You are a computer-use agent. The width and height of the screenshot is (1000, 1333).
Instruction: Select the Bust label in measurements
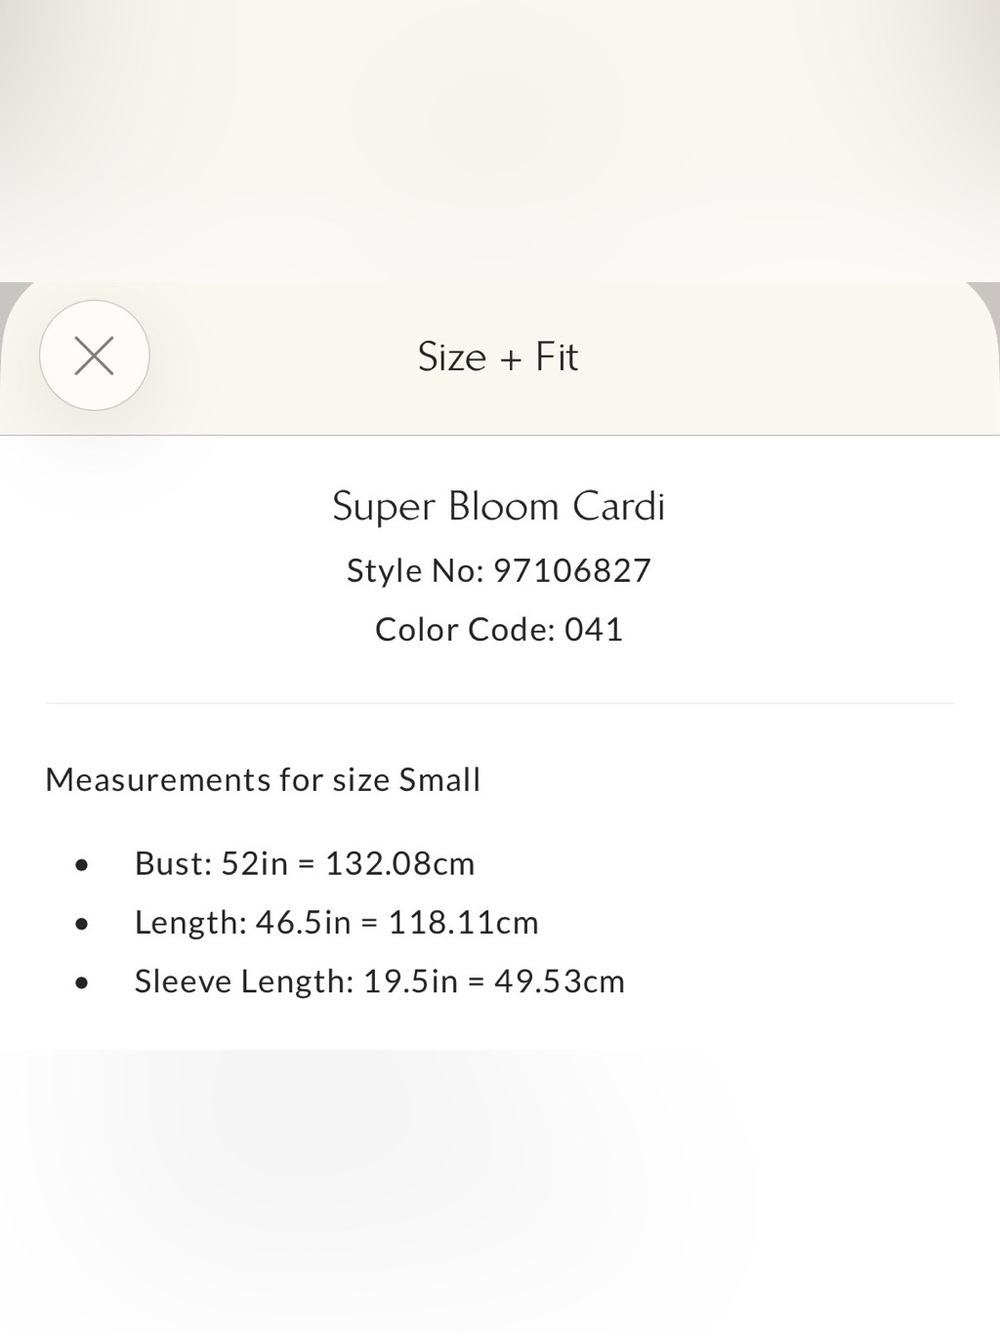[173, 863]
